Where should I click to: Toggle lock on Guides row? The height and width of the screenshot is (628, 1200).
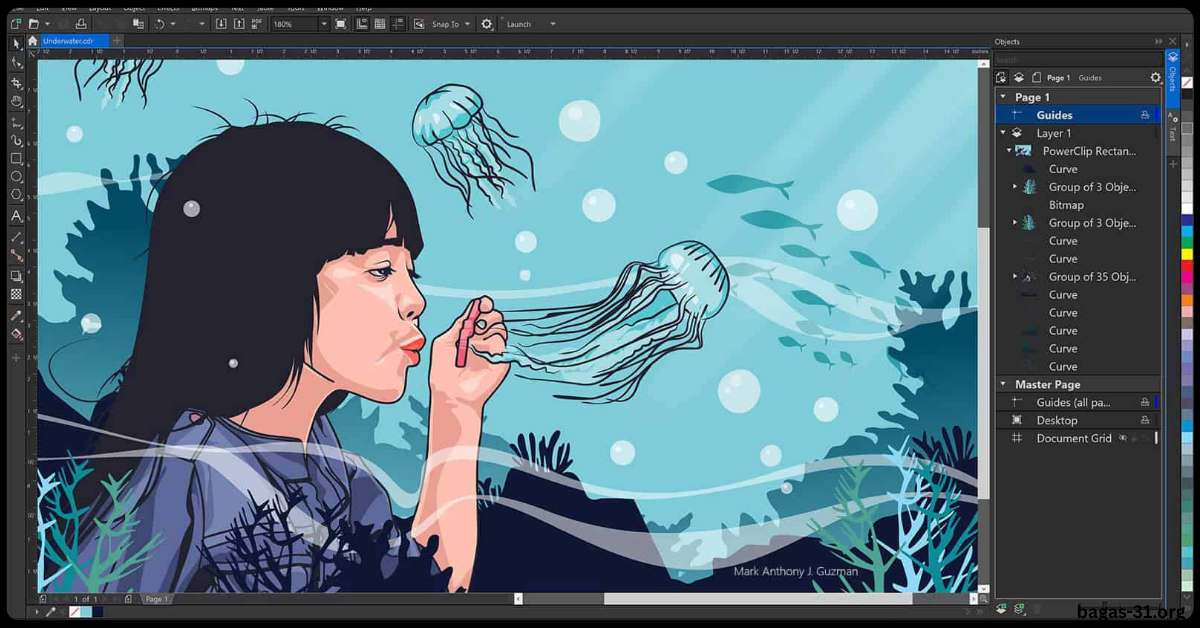[1145, 115]
